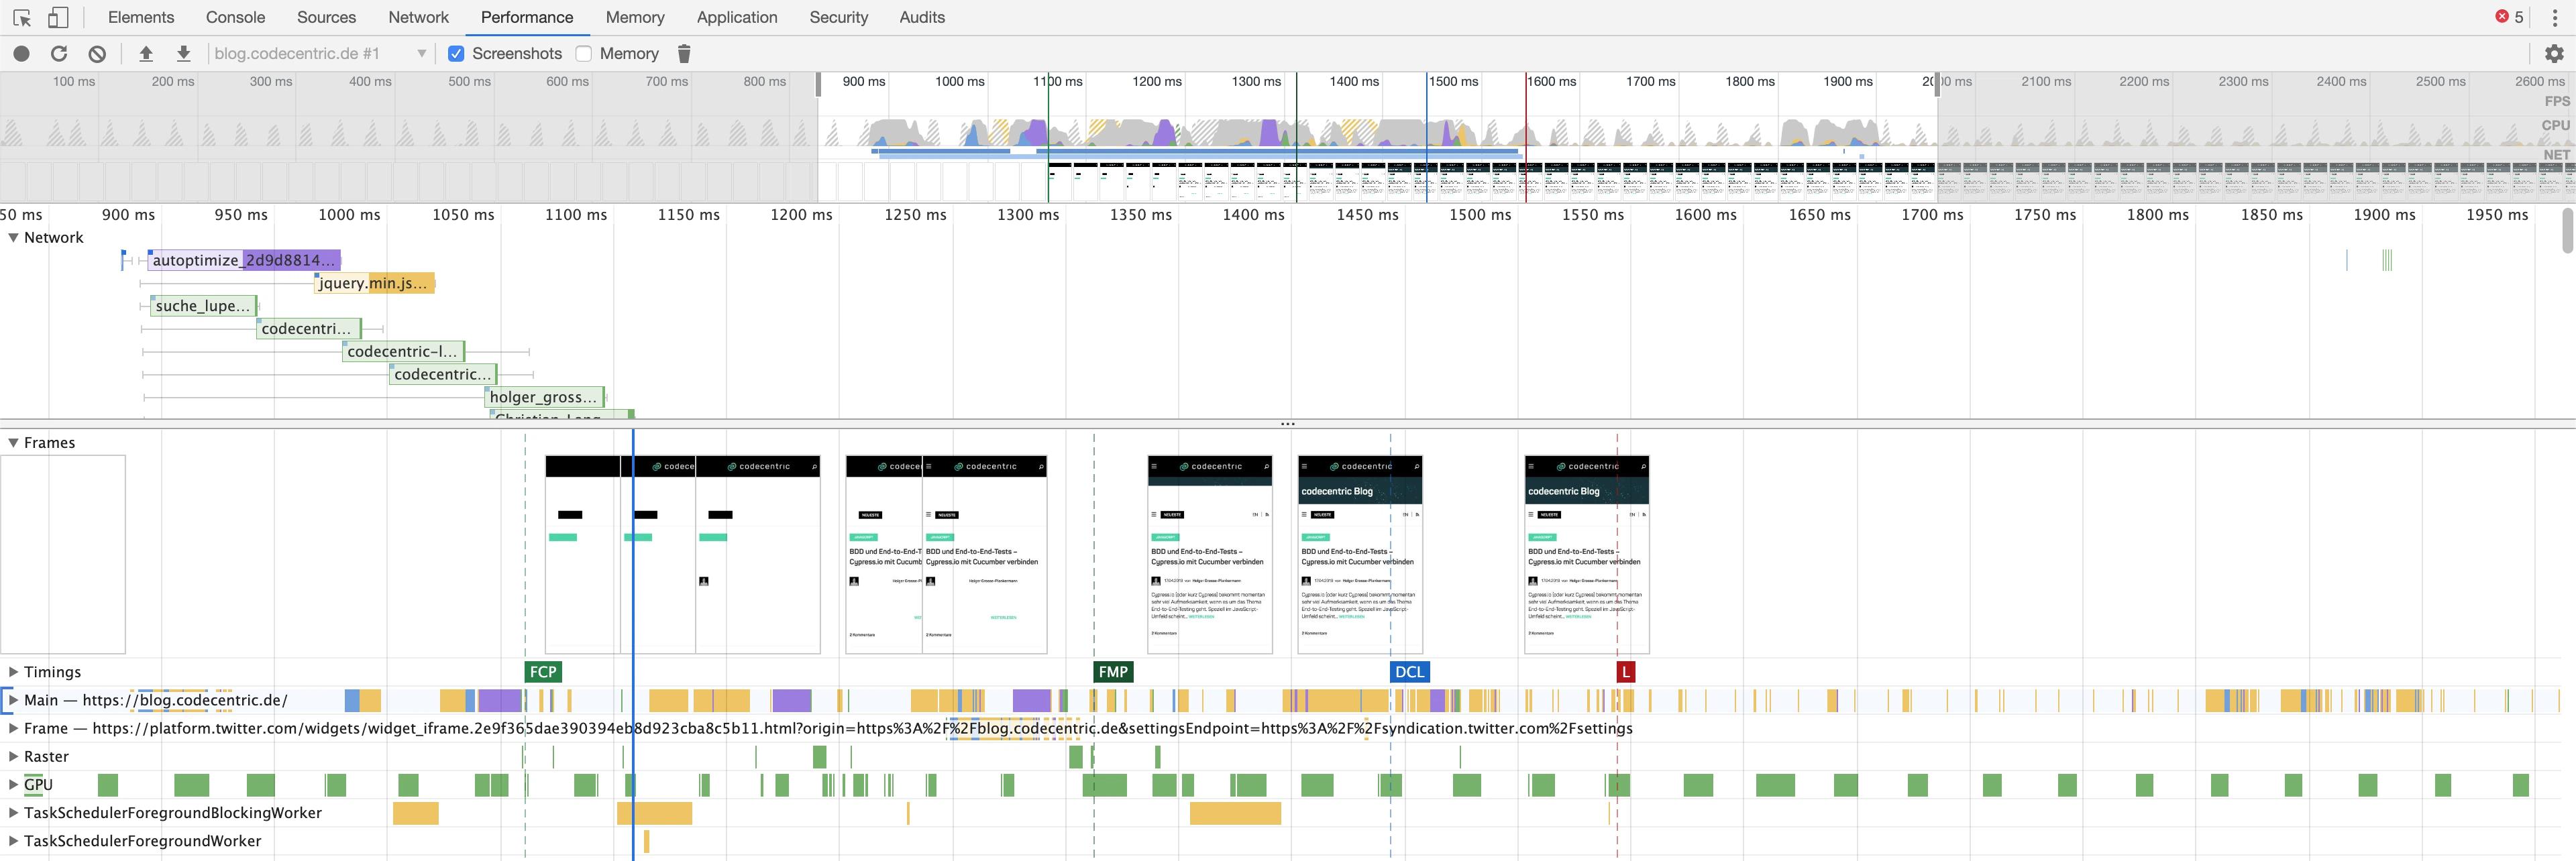Clear the recording with the clear icon
The width and height of the screenshot is (2576, 861).
pos(97,54)
